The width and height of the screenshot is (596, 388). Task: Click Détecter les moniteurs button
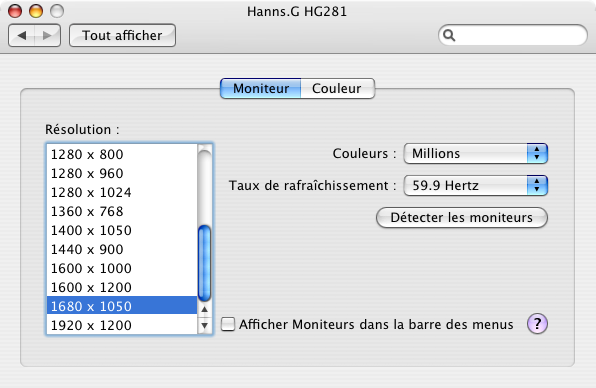[461, 217]
